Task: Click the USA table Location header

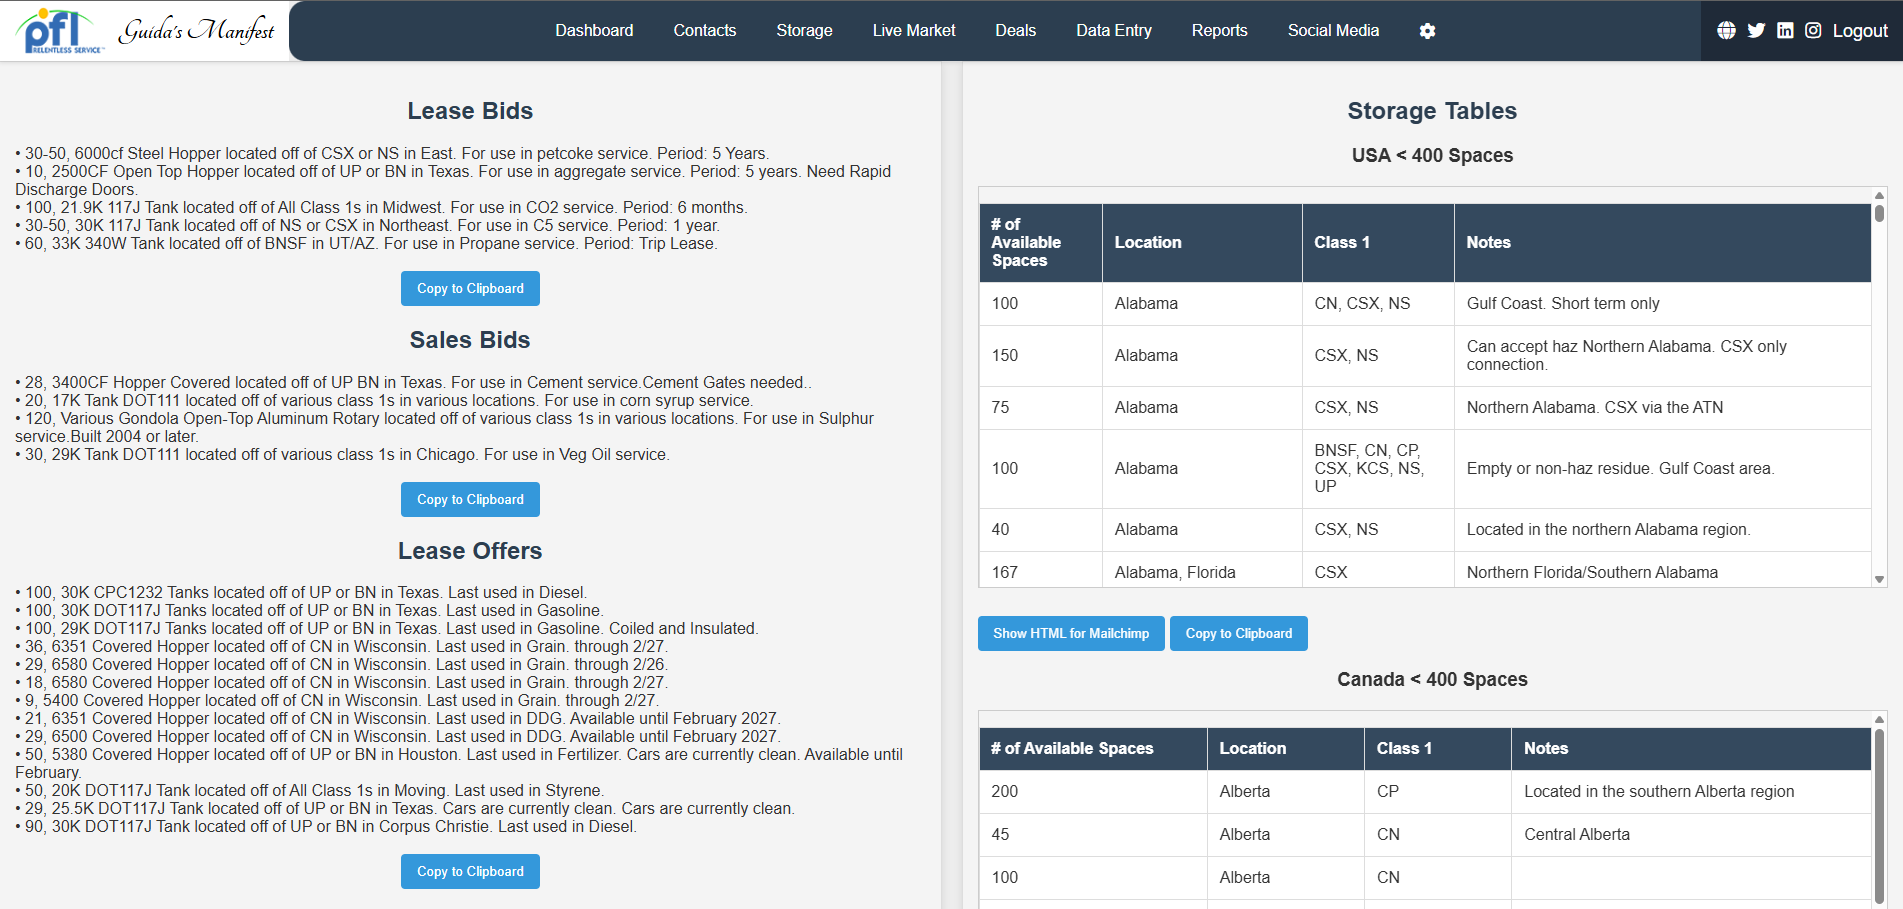Action: tap(1202, 243)
